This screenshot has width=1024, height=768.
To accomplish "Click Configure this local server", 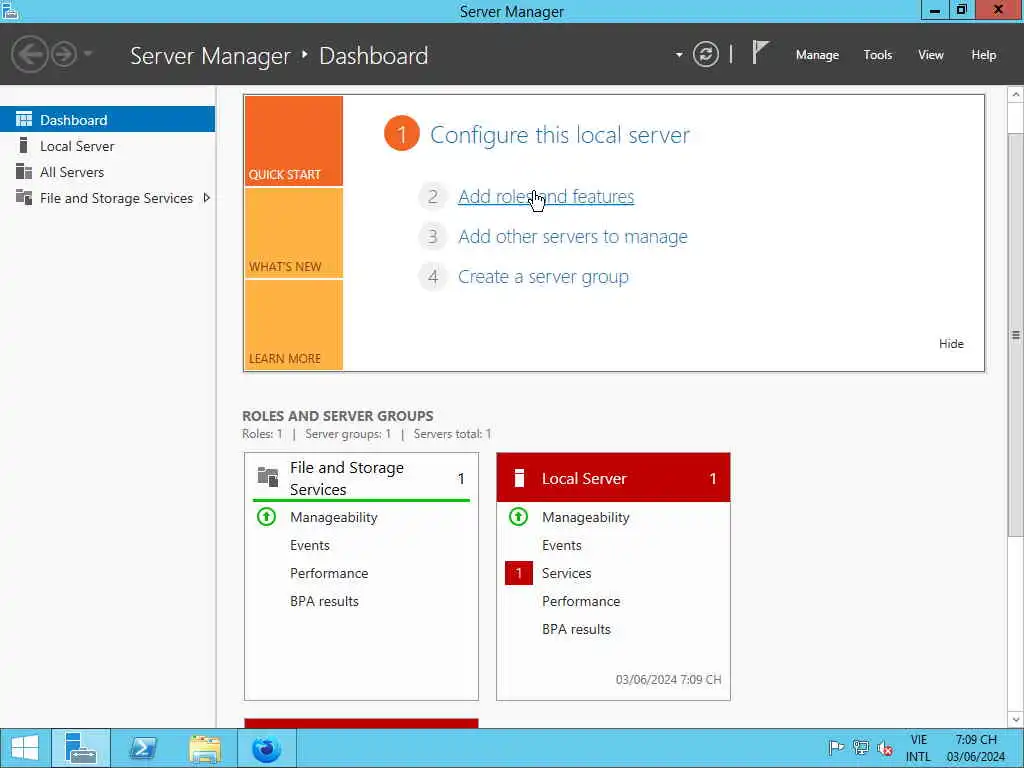I will pyautogui.click(x=560, y=135).
